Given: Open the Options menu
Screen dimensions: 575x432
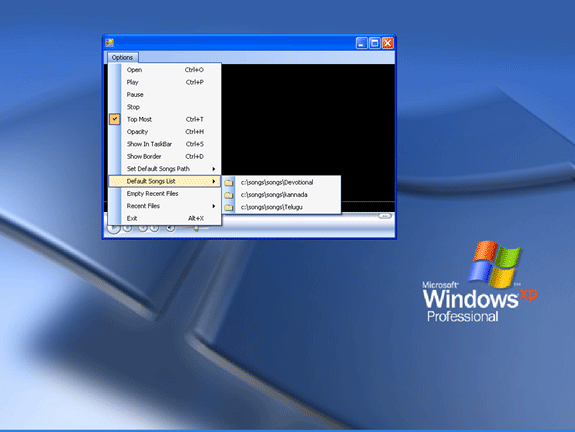Looking at the screenshot, I should (x=122, y=58).
